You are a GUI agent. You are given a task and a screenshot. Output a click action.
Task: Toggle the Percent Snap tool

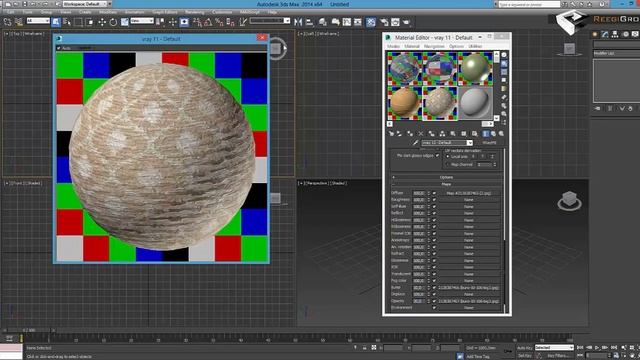tap(219, 22)
